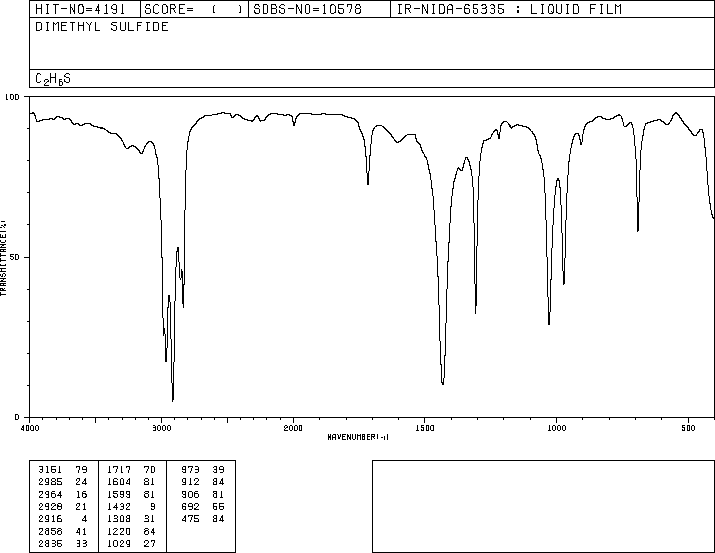
Task: Click the deepest peak bottom near 2916
Action: pos(173,400)
